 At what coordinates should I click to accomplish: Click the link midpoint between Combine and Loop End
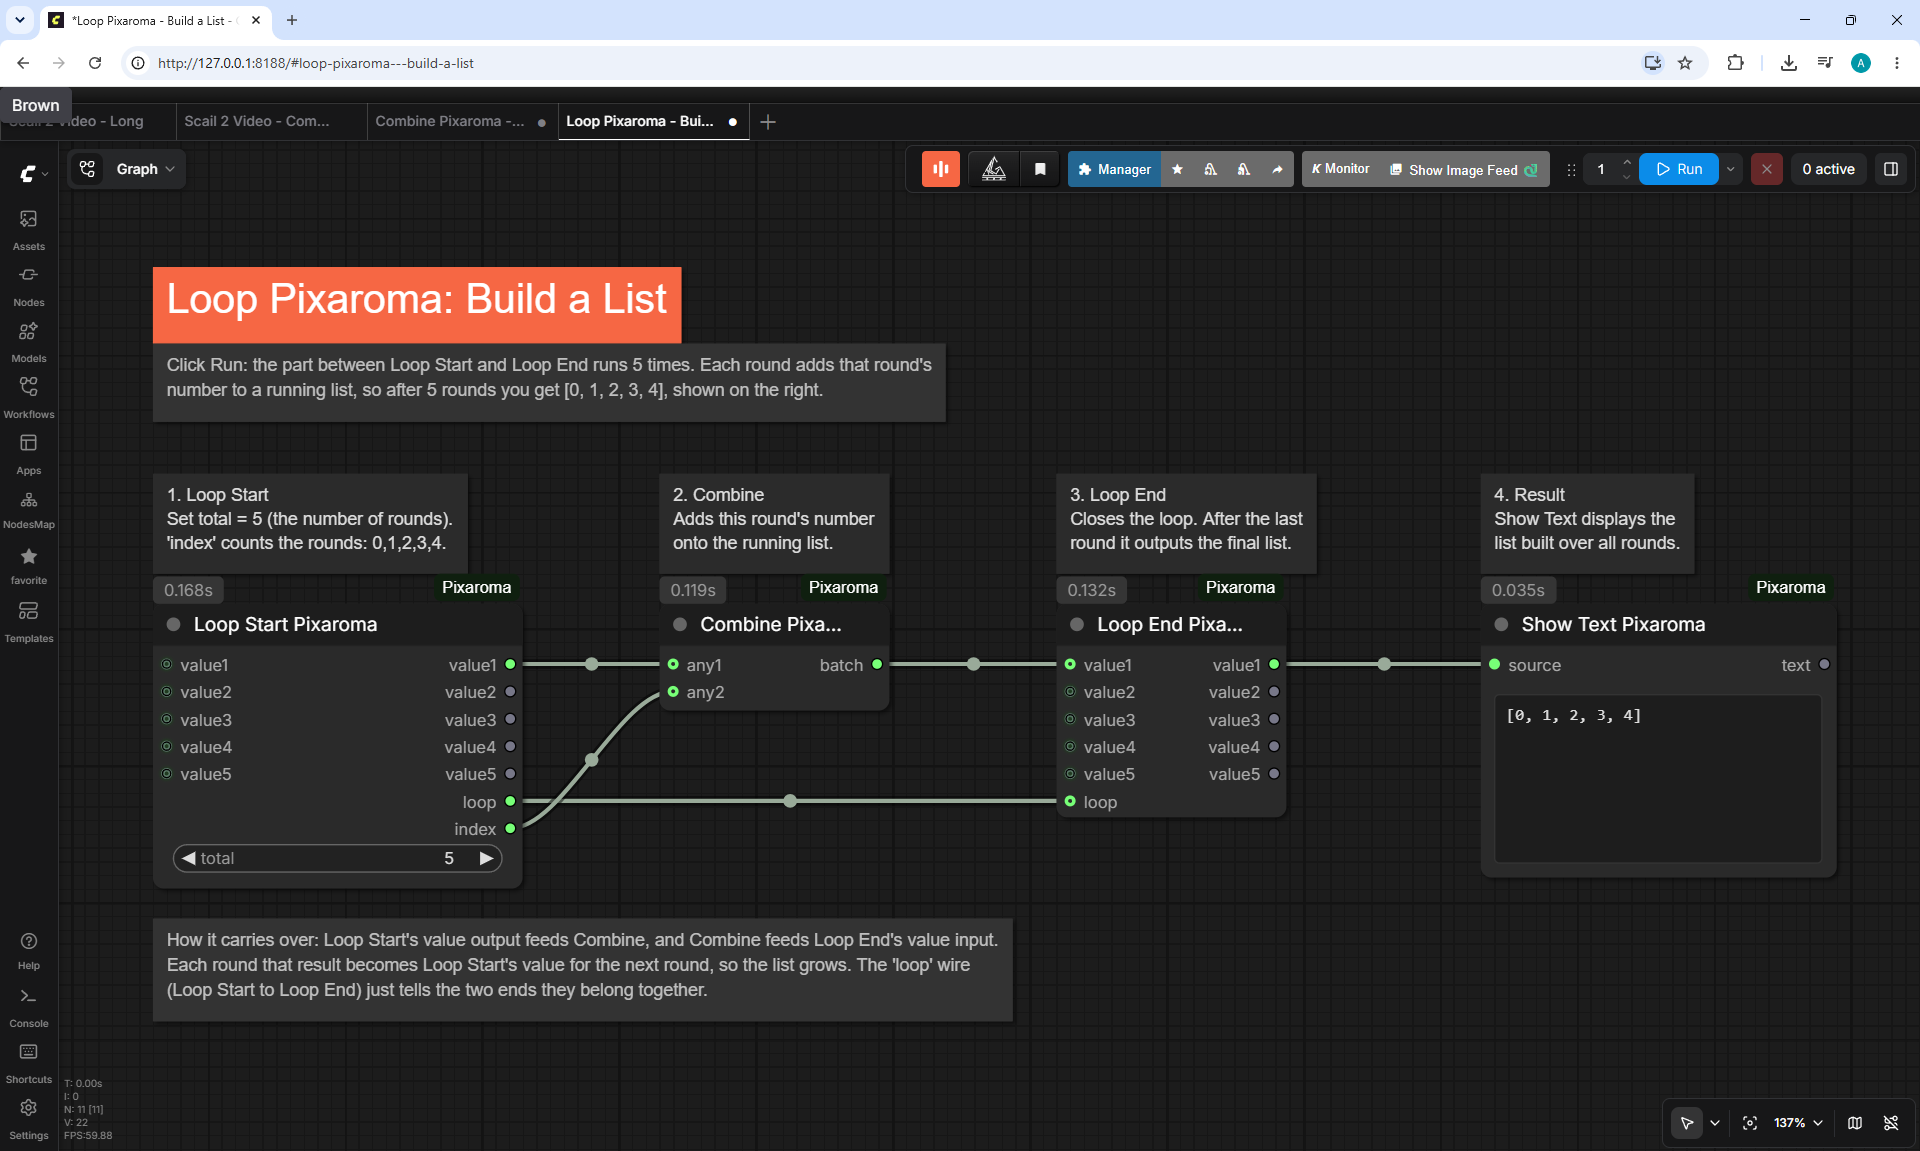coord(973,664)
